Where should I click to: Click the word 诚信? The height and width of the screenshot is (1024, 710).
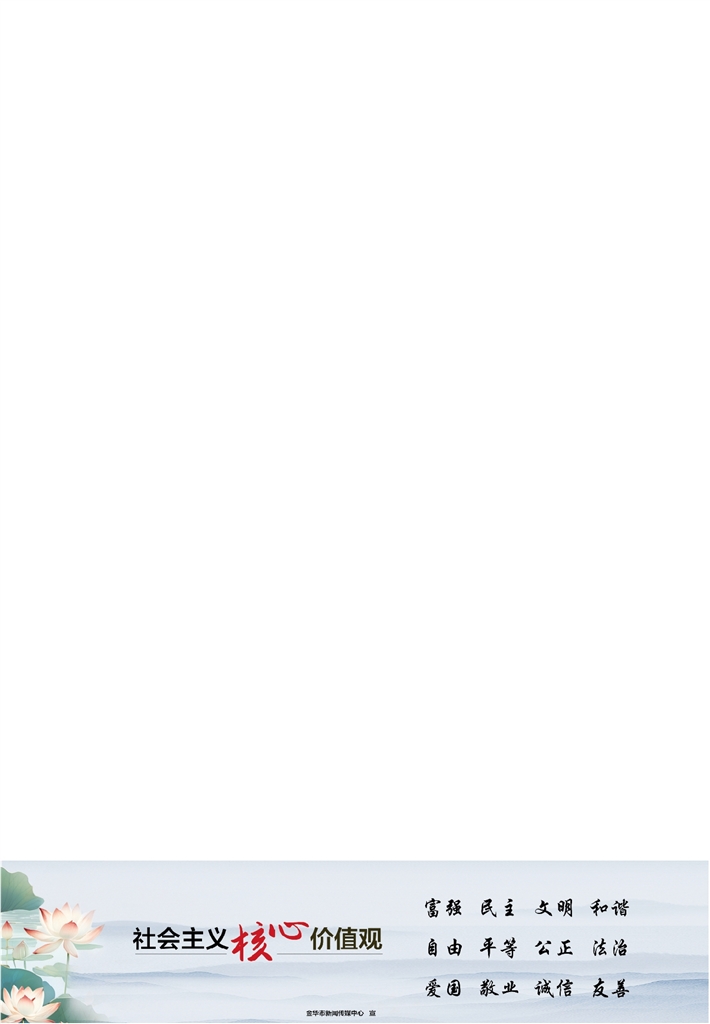point(554,988)
